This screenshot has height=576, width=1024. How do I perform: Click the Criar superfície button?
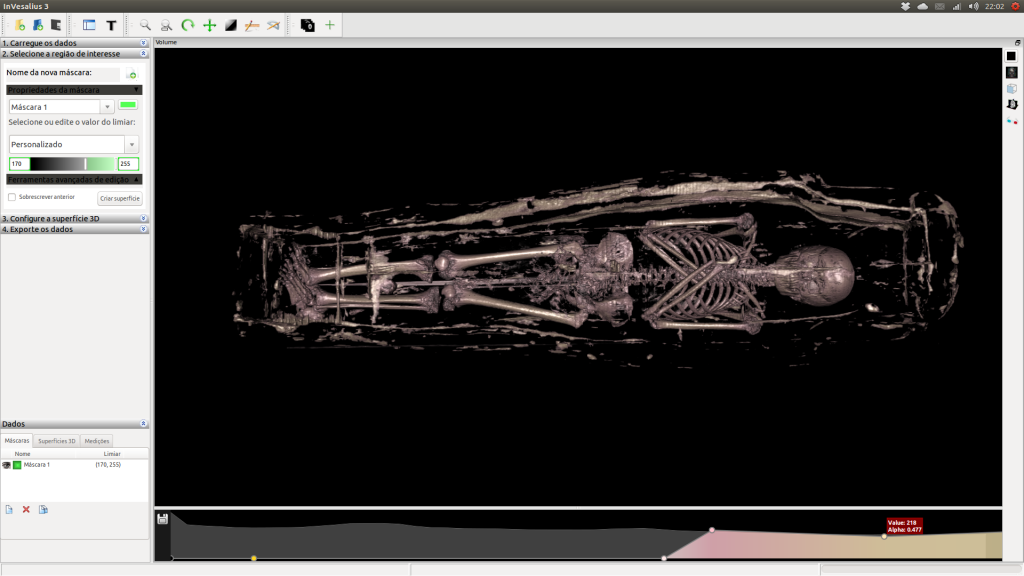[x=119, y=198]
